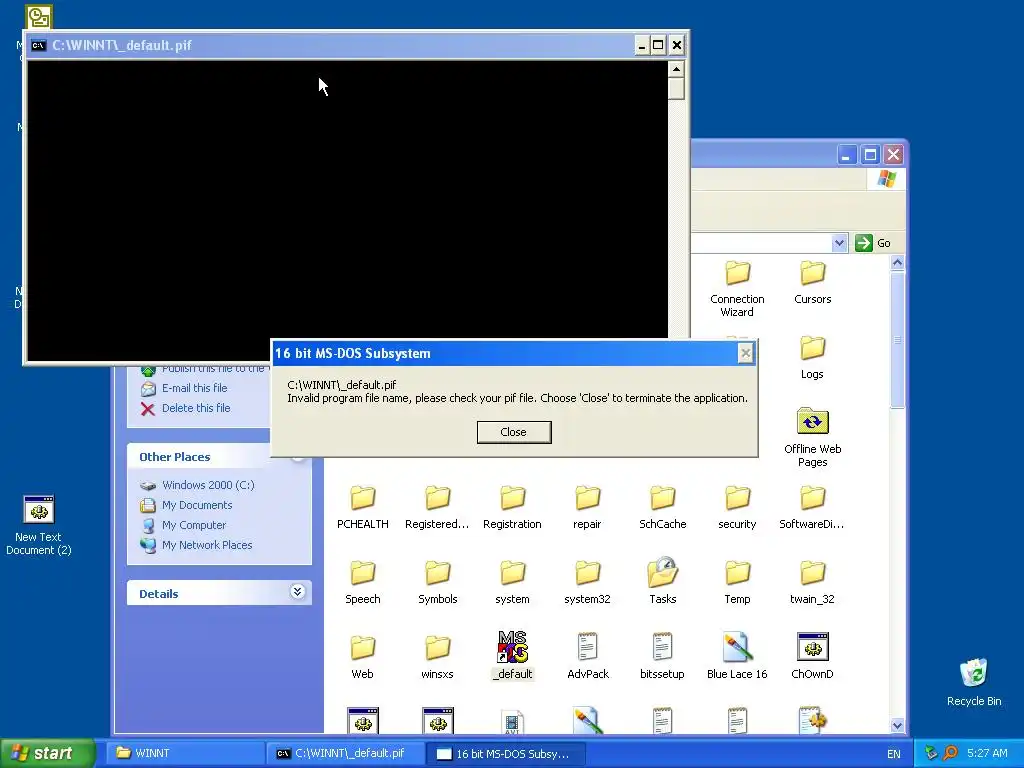This screenshot has width=1024, height=768.
Task: Click the console window system menu icon
Action: 39,45
